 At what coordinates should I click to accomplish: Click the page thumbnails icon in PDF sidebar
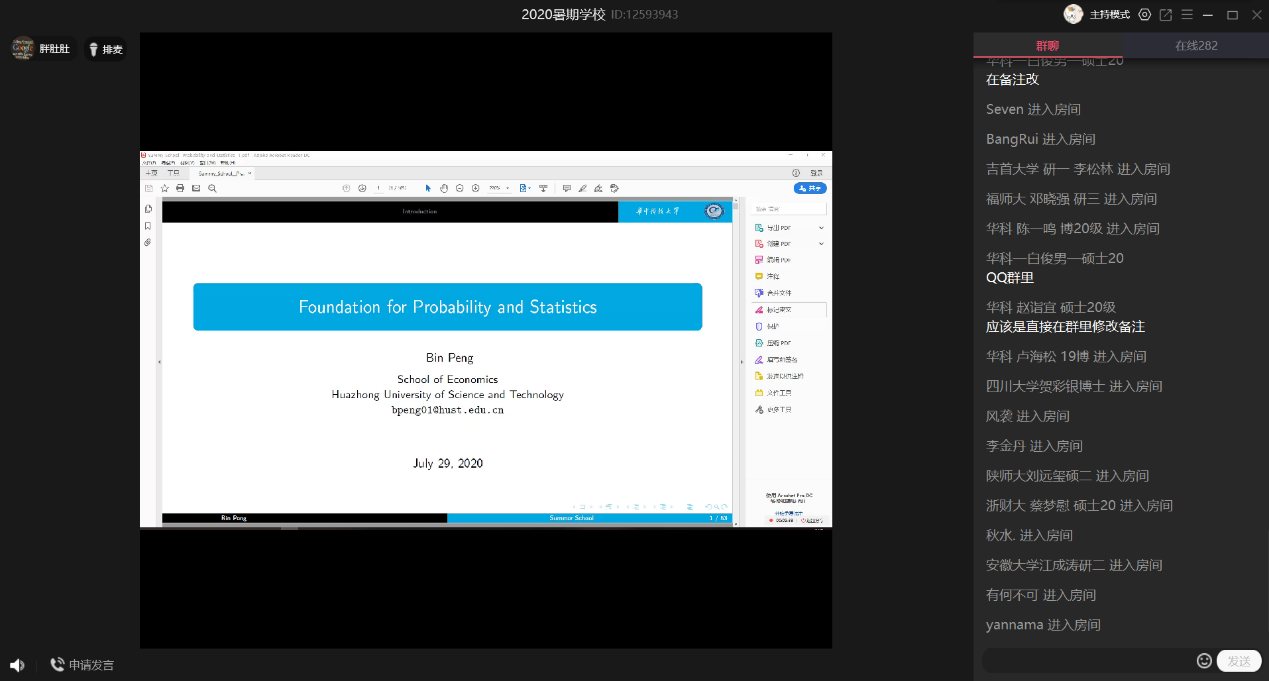148,209
